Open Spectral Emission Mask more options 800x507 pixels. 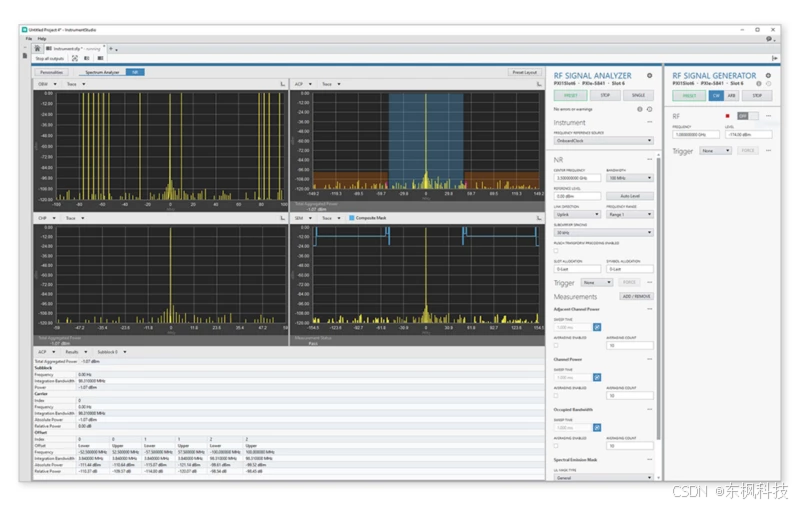coord(649,460)
